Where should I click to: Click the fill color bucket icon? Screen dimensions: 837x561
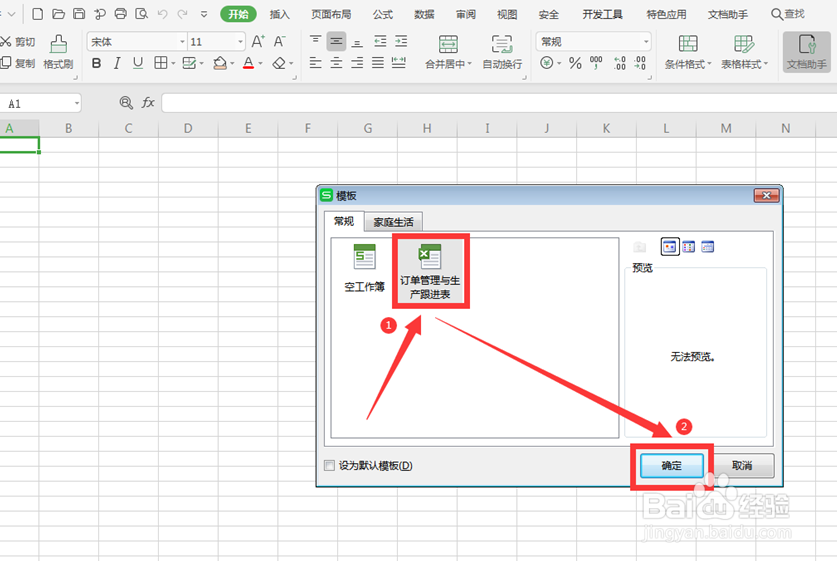(x=219, y=63)
